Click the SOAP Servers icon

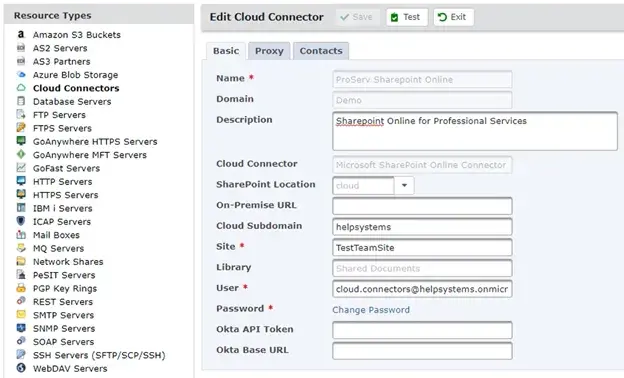point(21,341)
